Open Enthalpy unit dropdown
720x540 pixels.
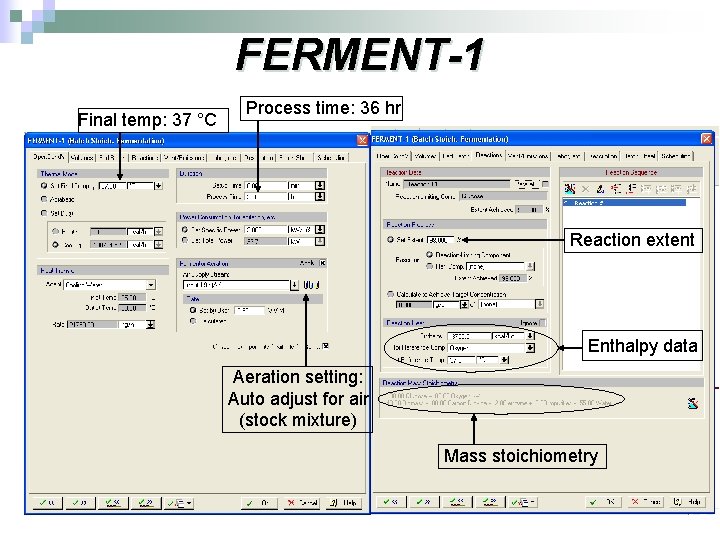point(530,336)
